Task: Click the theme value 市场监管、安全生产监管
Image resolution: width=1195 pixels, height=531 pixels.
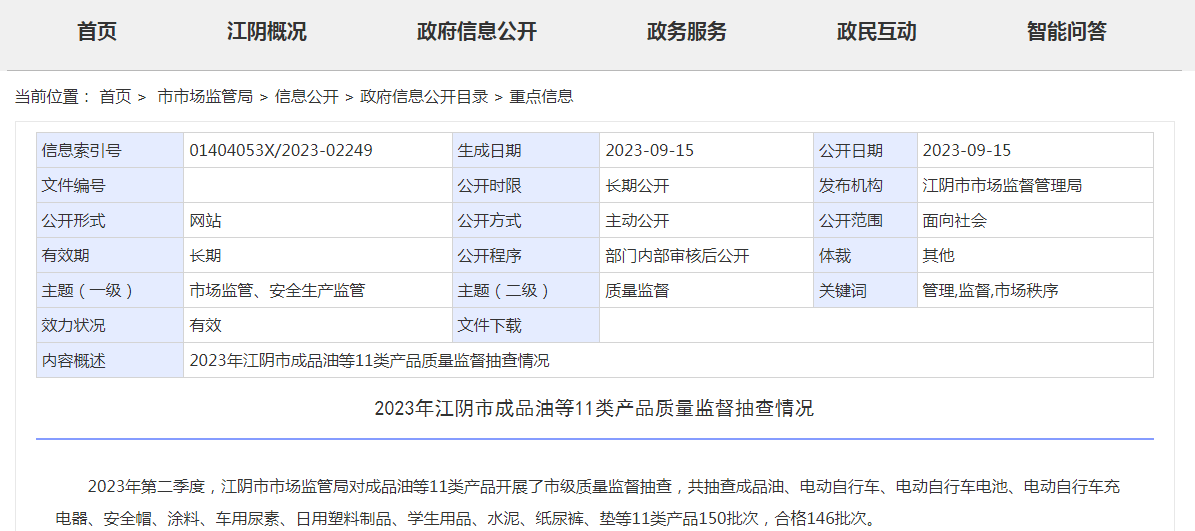Action: point(277,291)
